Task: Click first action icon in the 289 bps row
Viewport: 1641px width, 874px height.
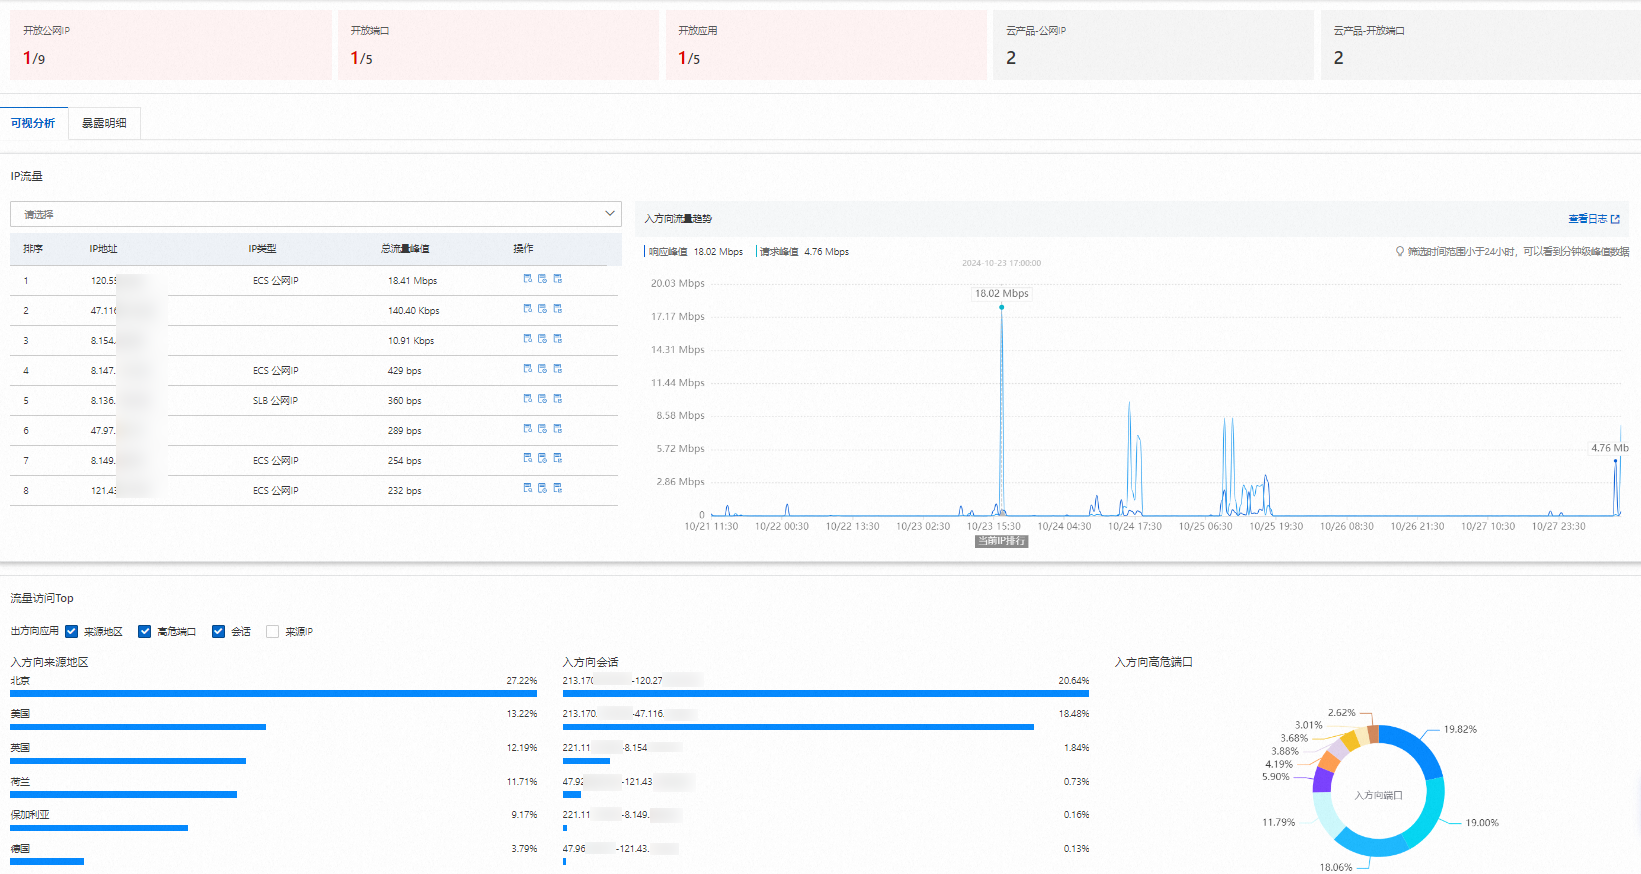Action: point(528,429)
